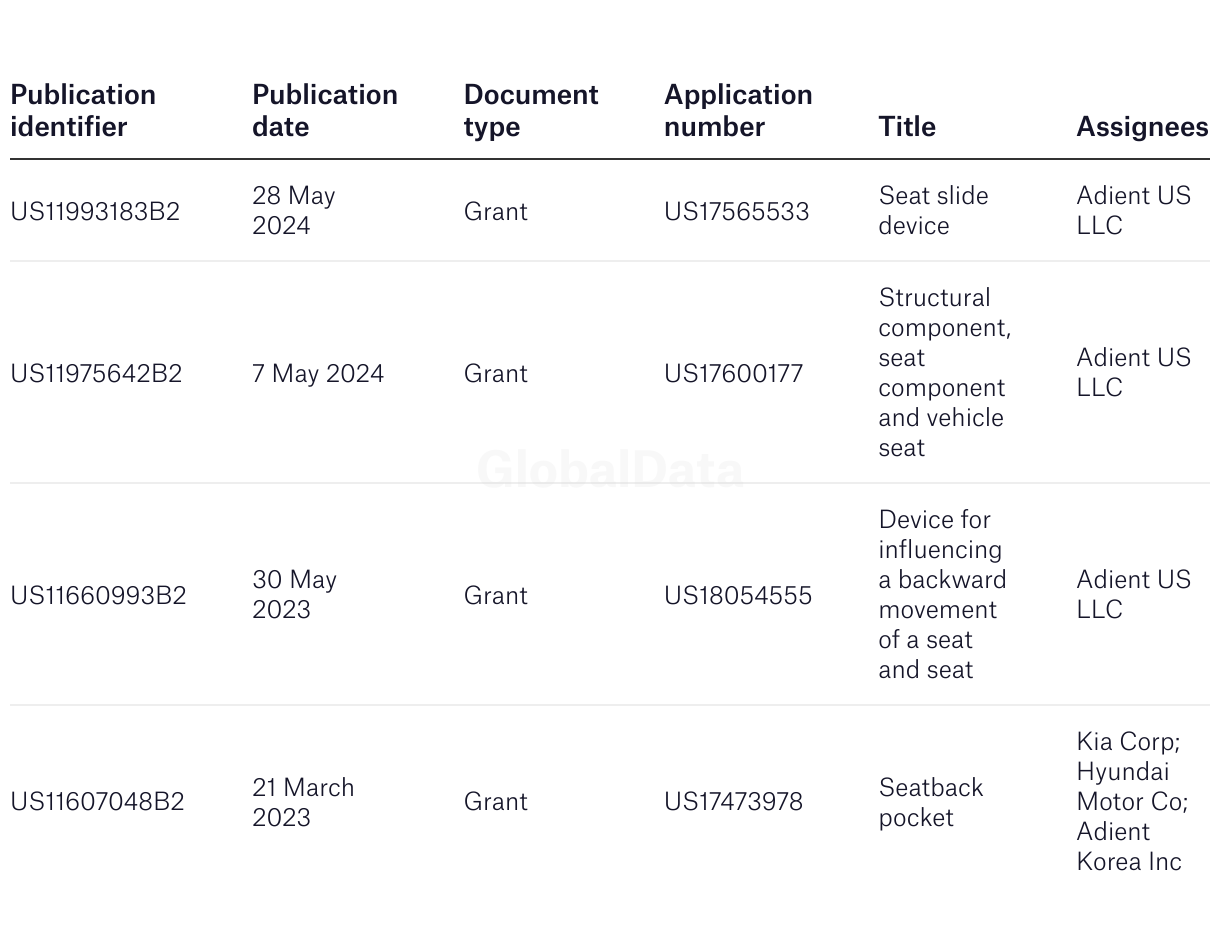Click the 21 March 2023 date cell
Image resolution: width=1220 pixels, height=938 pixels.
click(x=303, y=802)
